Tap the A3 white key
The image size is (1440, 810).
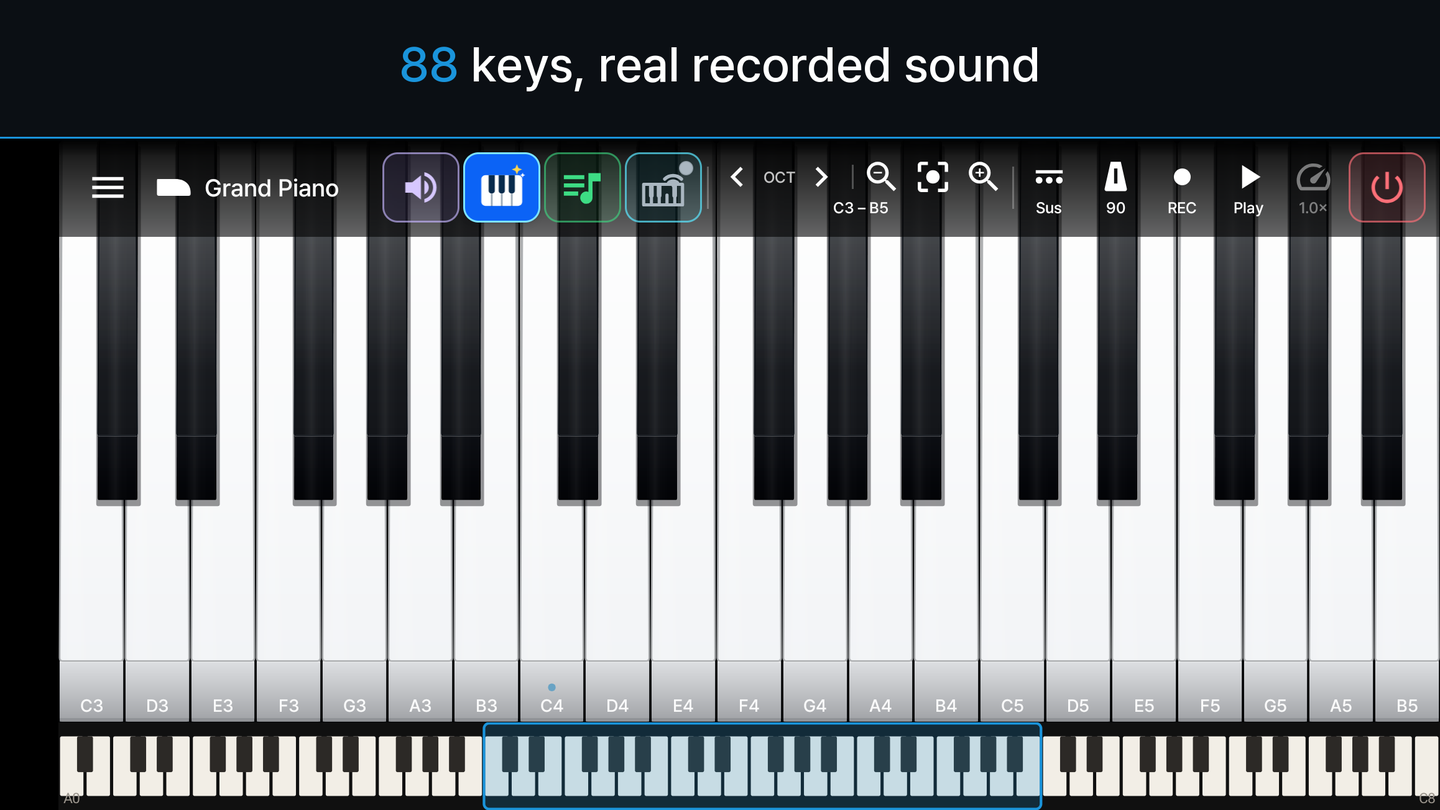[x=420, y=600]
